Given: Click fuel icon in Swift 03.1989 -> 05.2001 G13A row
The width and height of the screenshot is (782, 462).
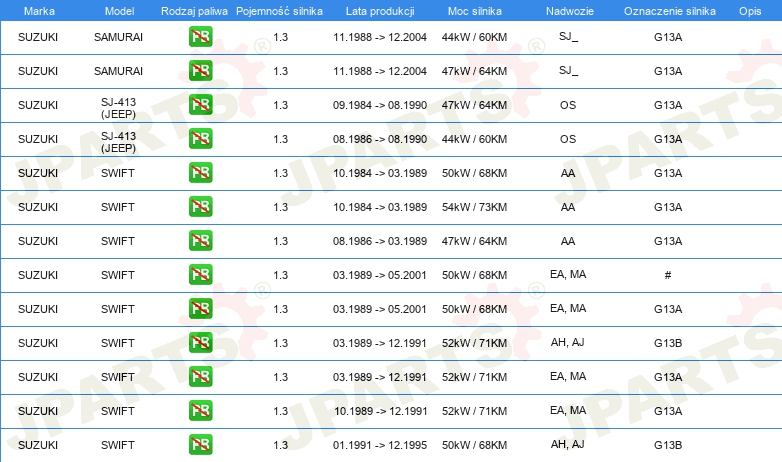Looking at the screenshot, I should point(200,308).
